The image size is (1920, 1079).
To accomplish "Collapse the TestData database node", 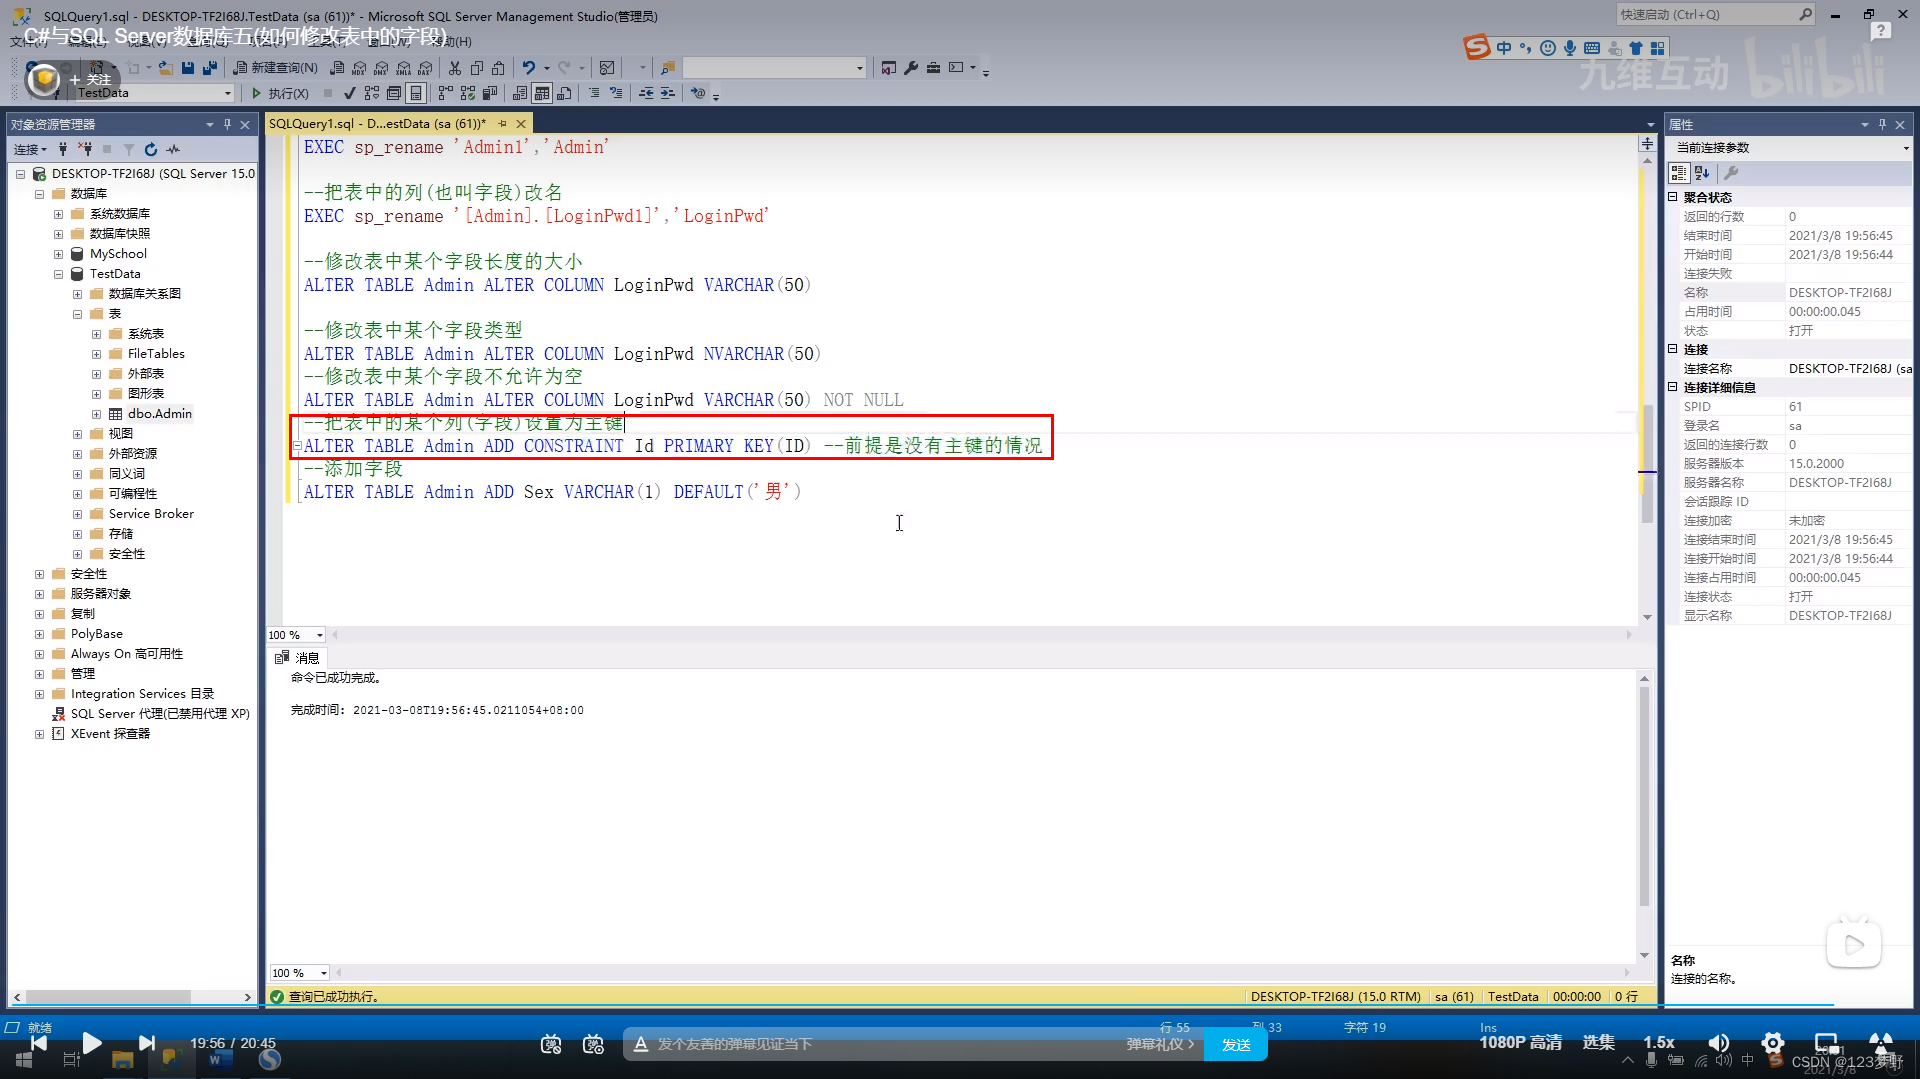I will tap(58, 274).
